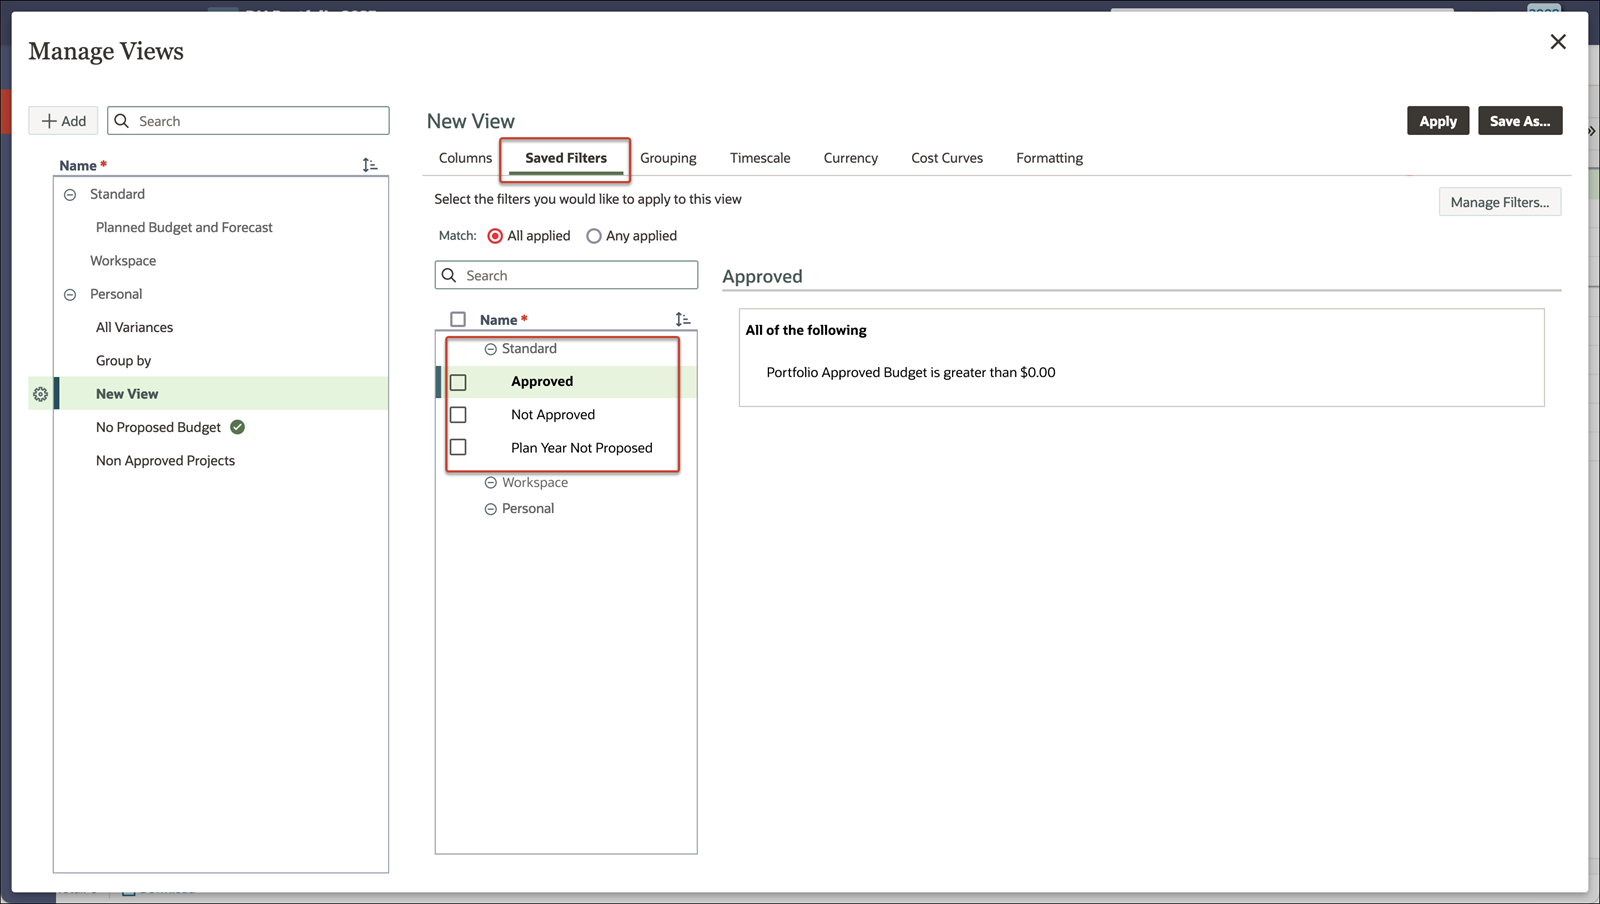
Task: Select the Any applied match option
Action: pos(594,236)
